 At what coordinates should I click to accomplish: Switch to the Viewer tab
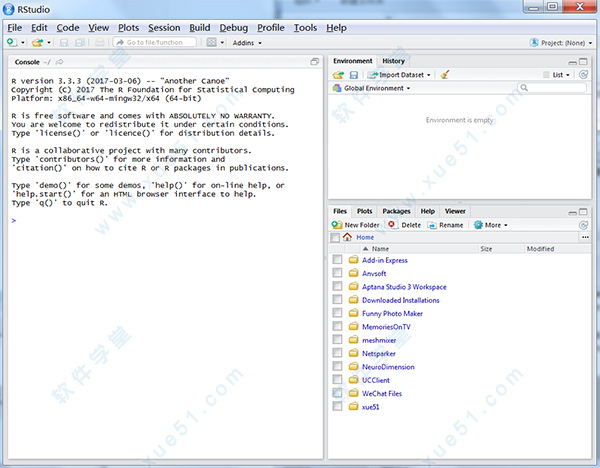455,211
